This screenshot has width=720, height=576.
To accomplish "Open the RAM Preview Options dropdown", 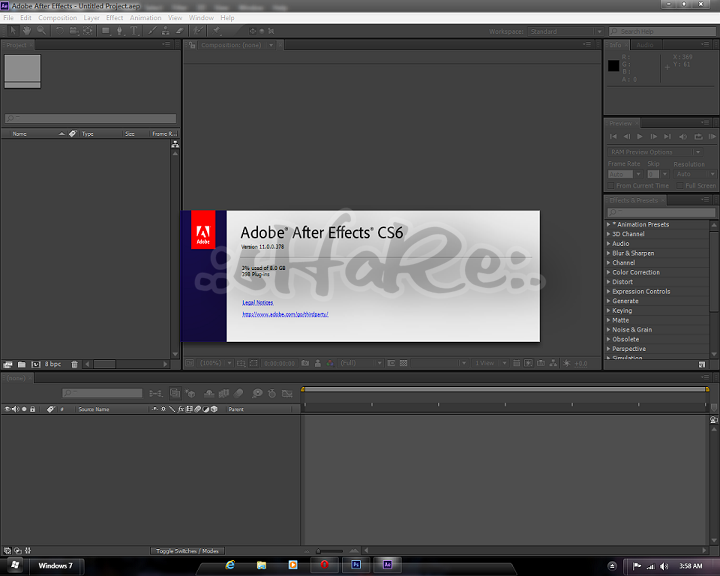I will [x=655, y=152].
